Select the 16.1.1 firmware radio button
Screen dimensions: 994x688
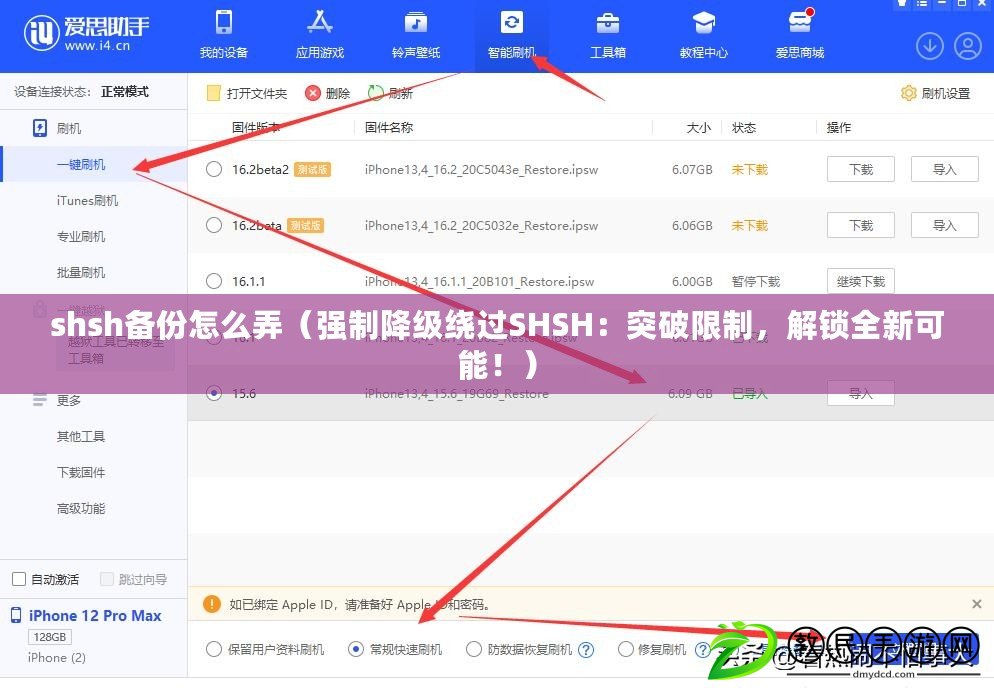point(214,281)
